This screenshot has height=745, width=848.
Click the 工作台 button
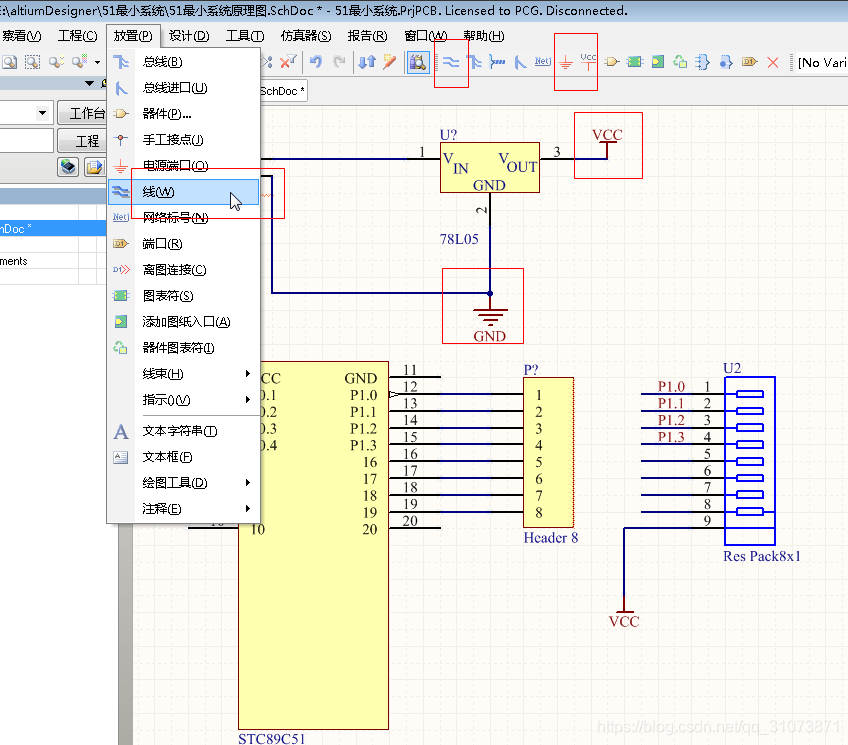[82, 113]
